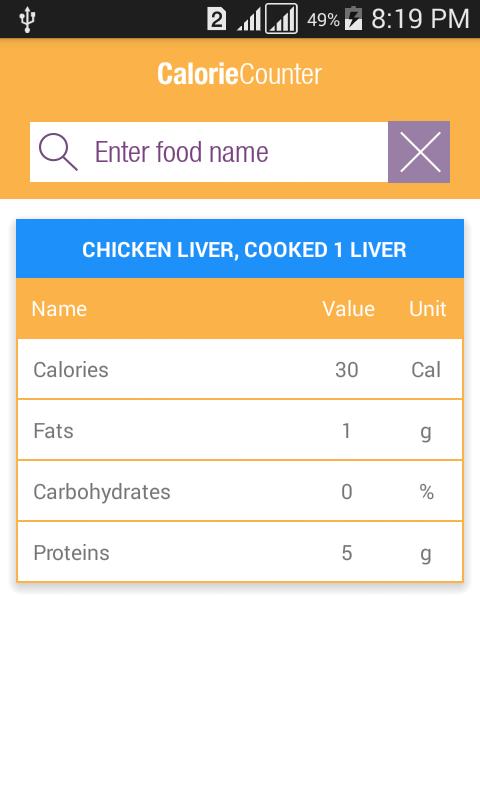Tap the first signal strength icon
Image resolution: width=480 pixels, height=800 pixels.
pos(249,19)
